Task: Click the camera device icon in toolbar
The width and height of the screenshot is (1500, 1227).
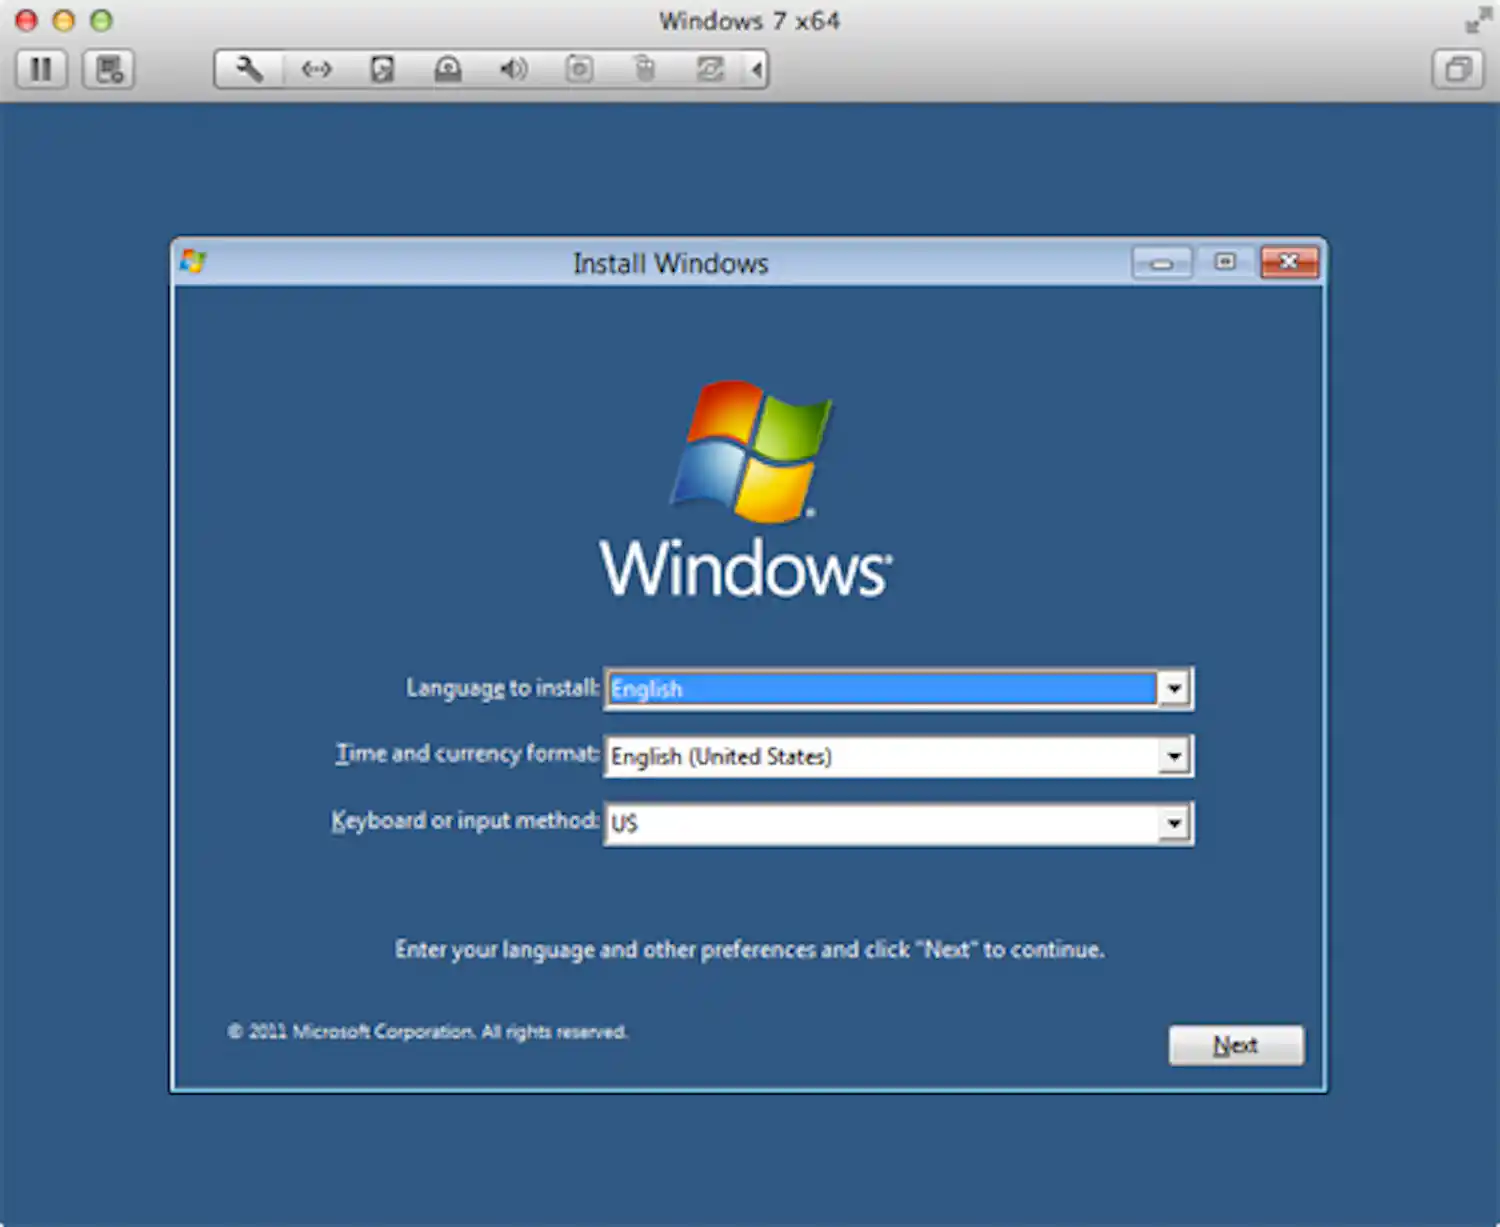Action: (579, 69)
